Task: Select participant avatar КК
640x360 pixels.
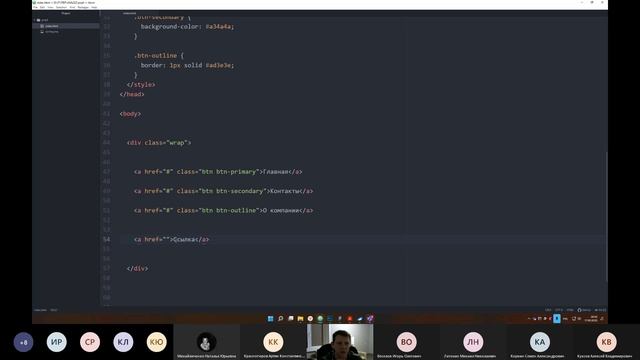Action: point(273,342)
